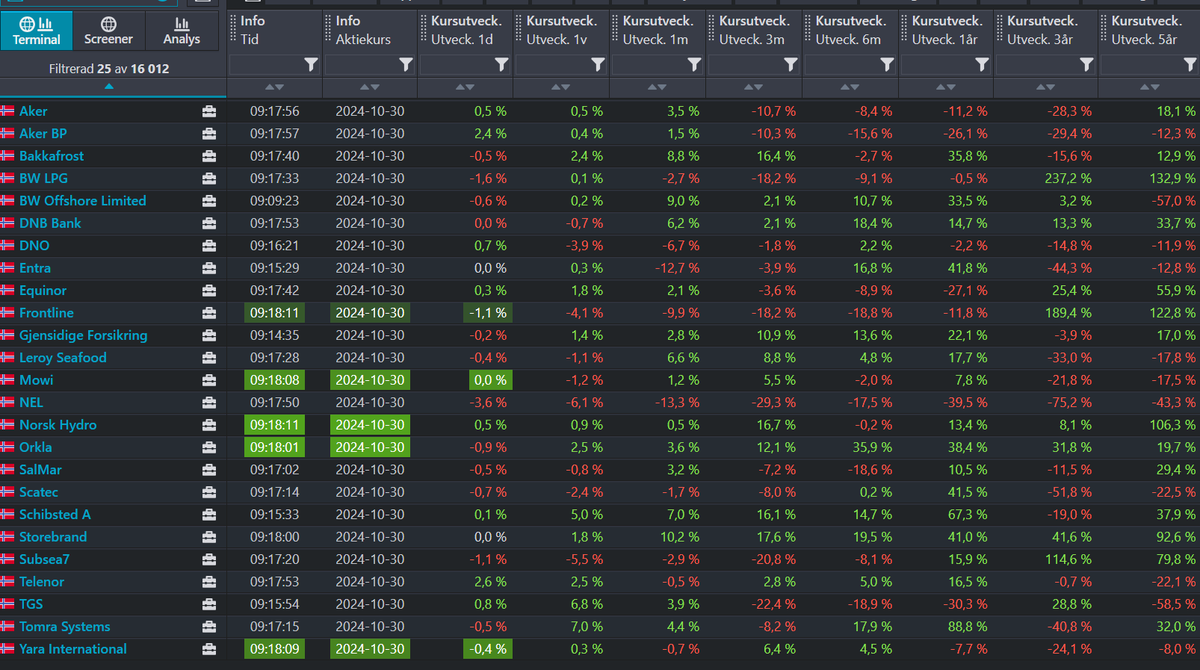This screenshot has height=670, width=1200.
Task: Click the -75,2 % value in the NEL row
Action: tap(1069, 402)
